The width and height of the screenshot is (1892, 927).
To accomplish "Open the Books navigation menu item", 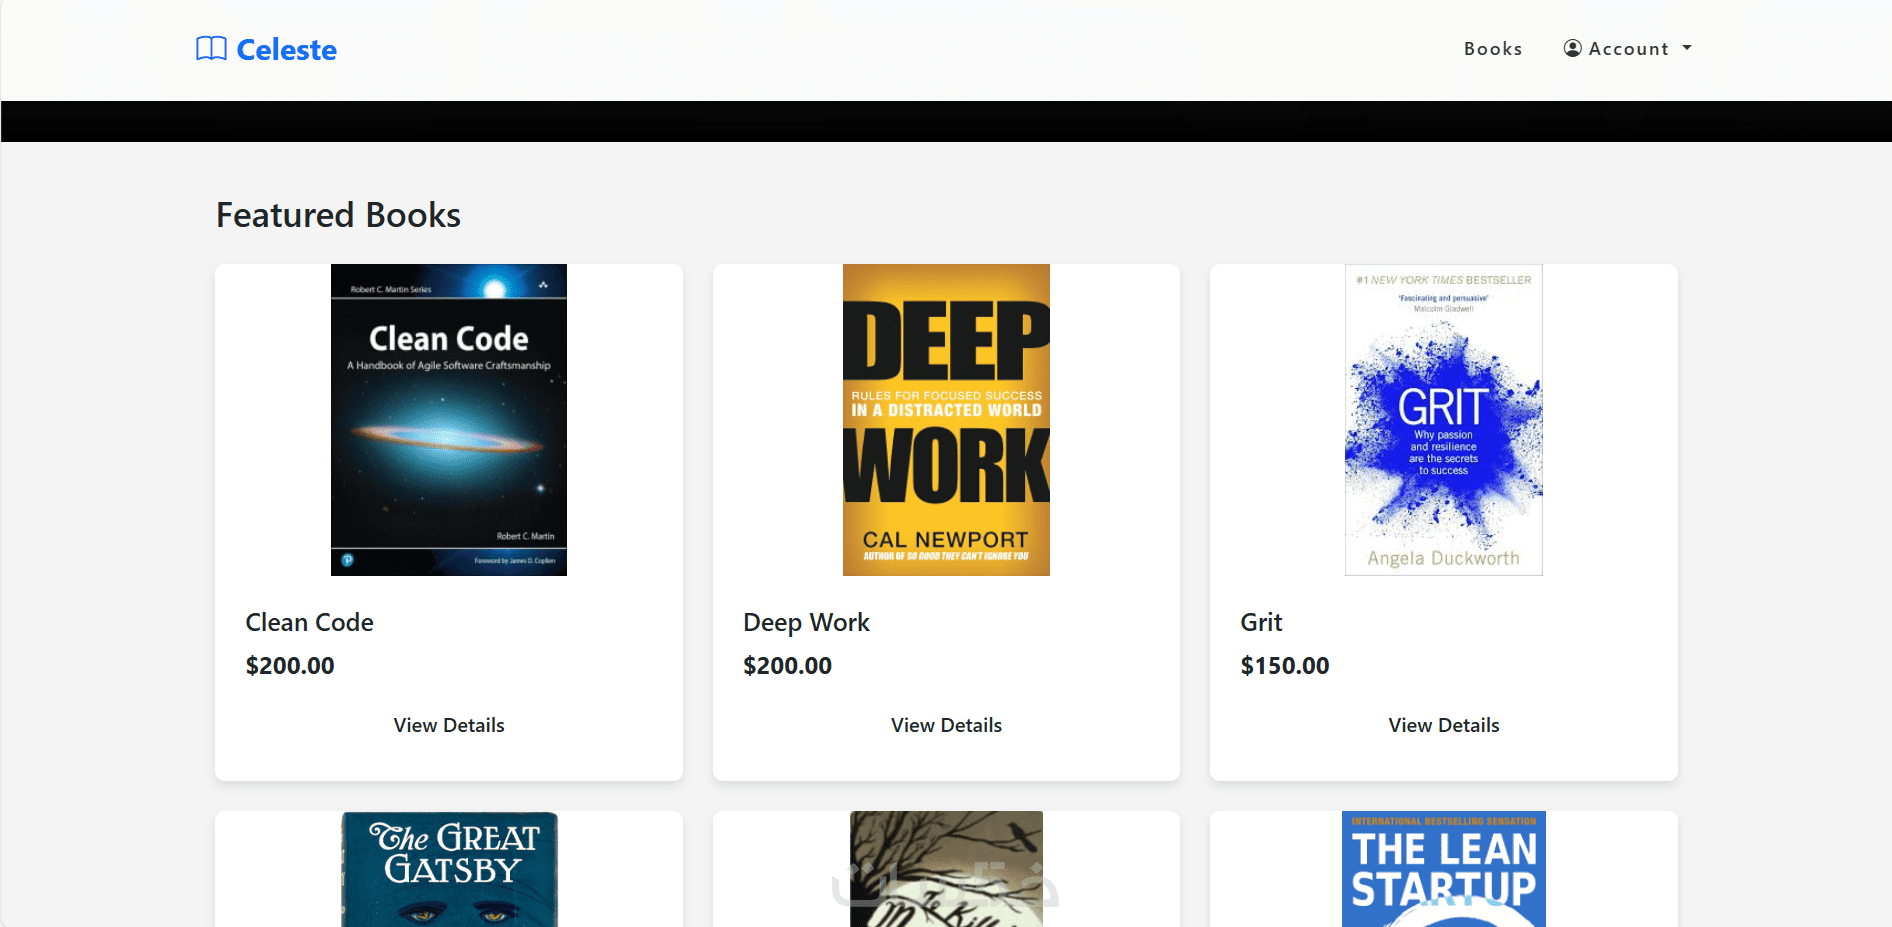I will (1493, 49).
